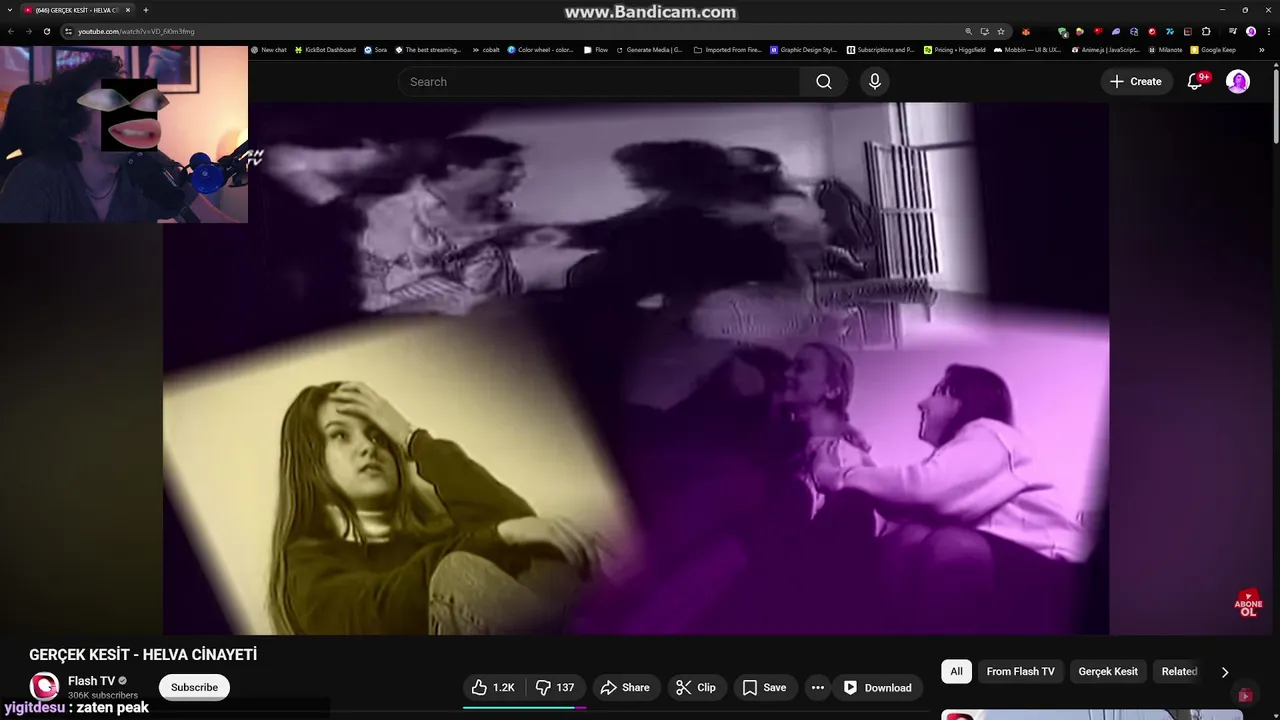Open more video actions ellipsis
This screenshot has width=1280, height=720.
coord(817,687)
